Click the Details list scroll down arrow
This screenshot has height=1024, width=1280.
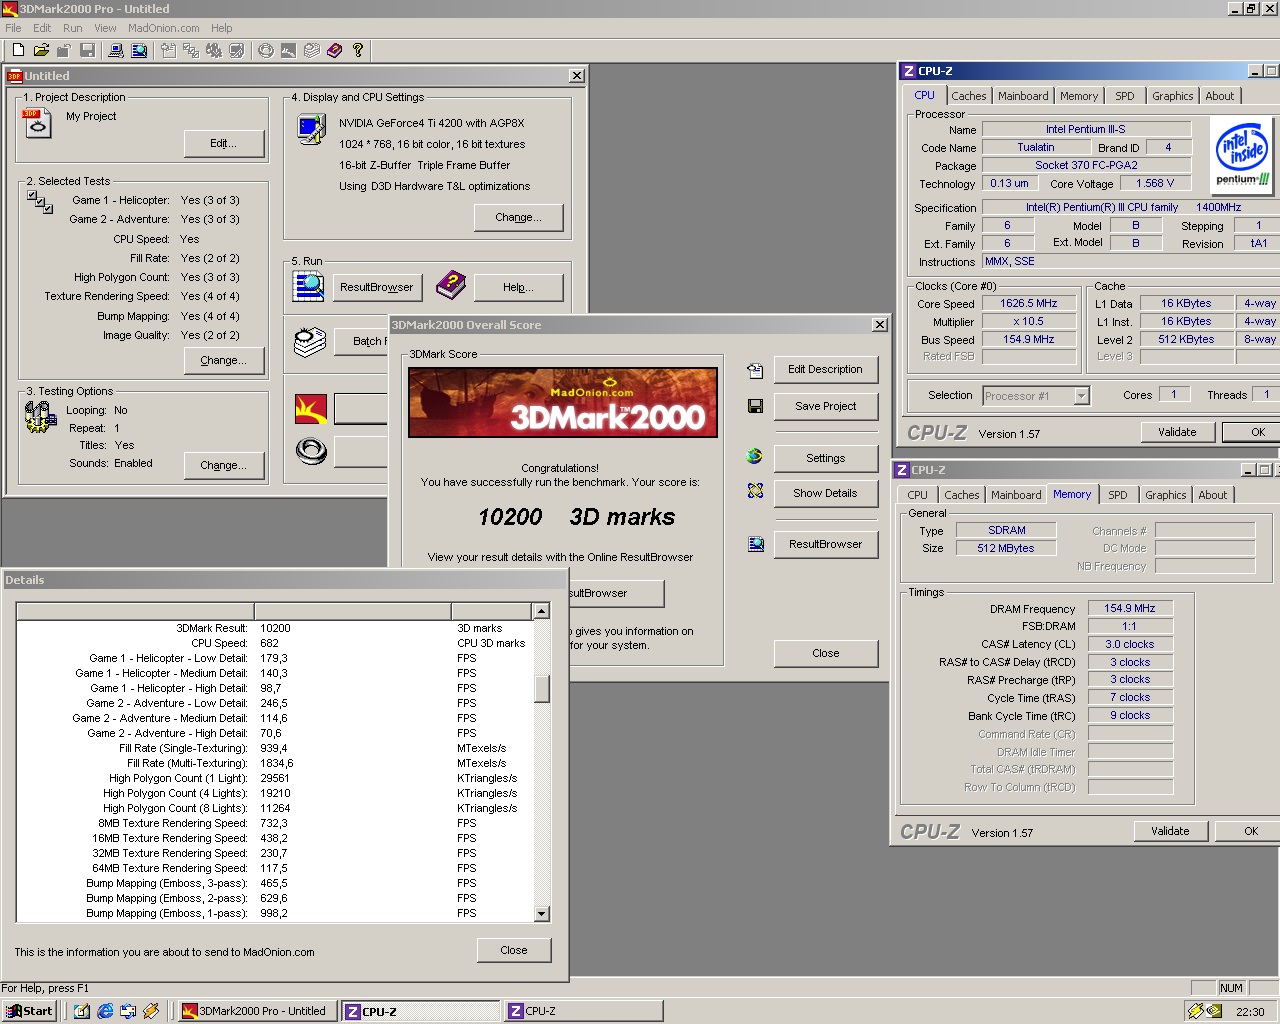[541, 913]
